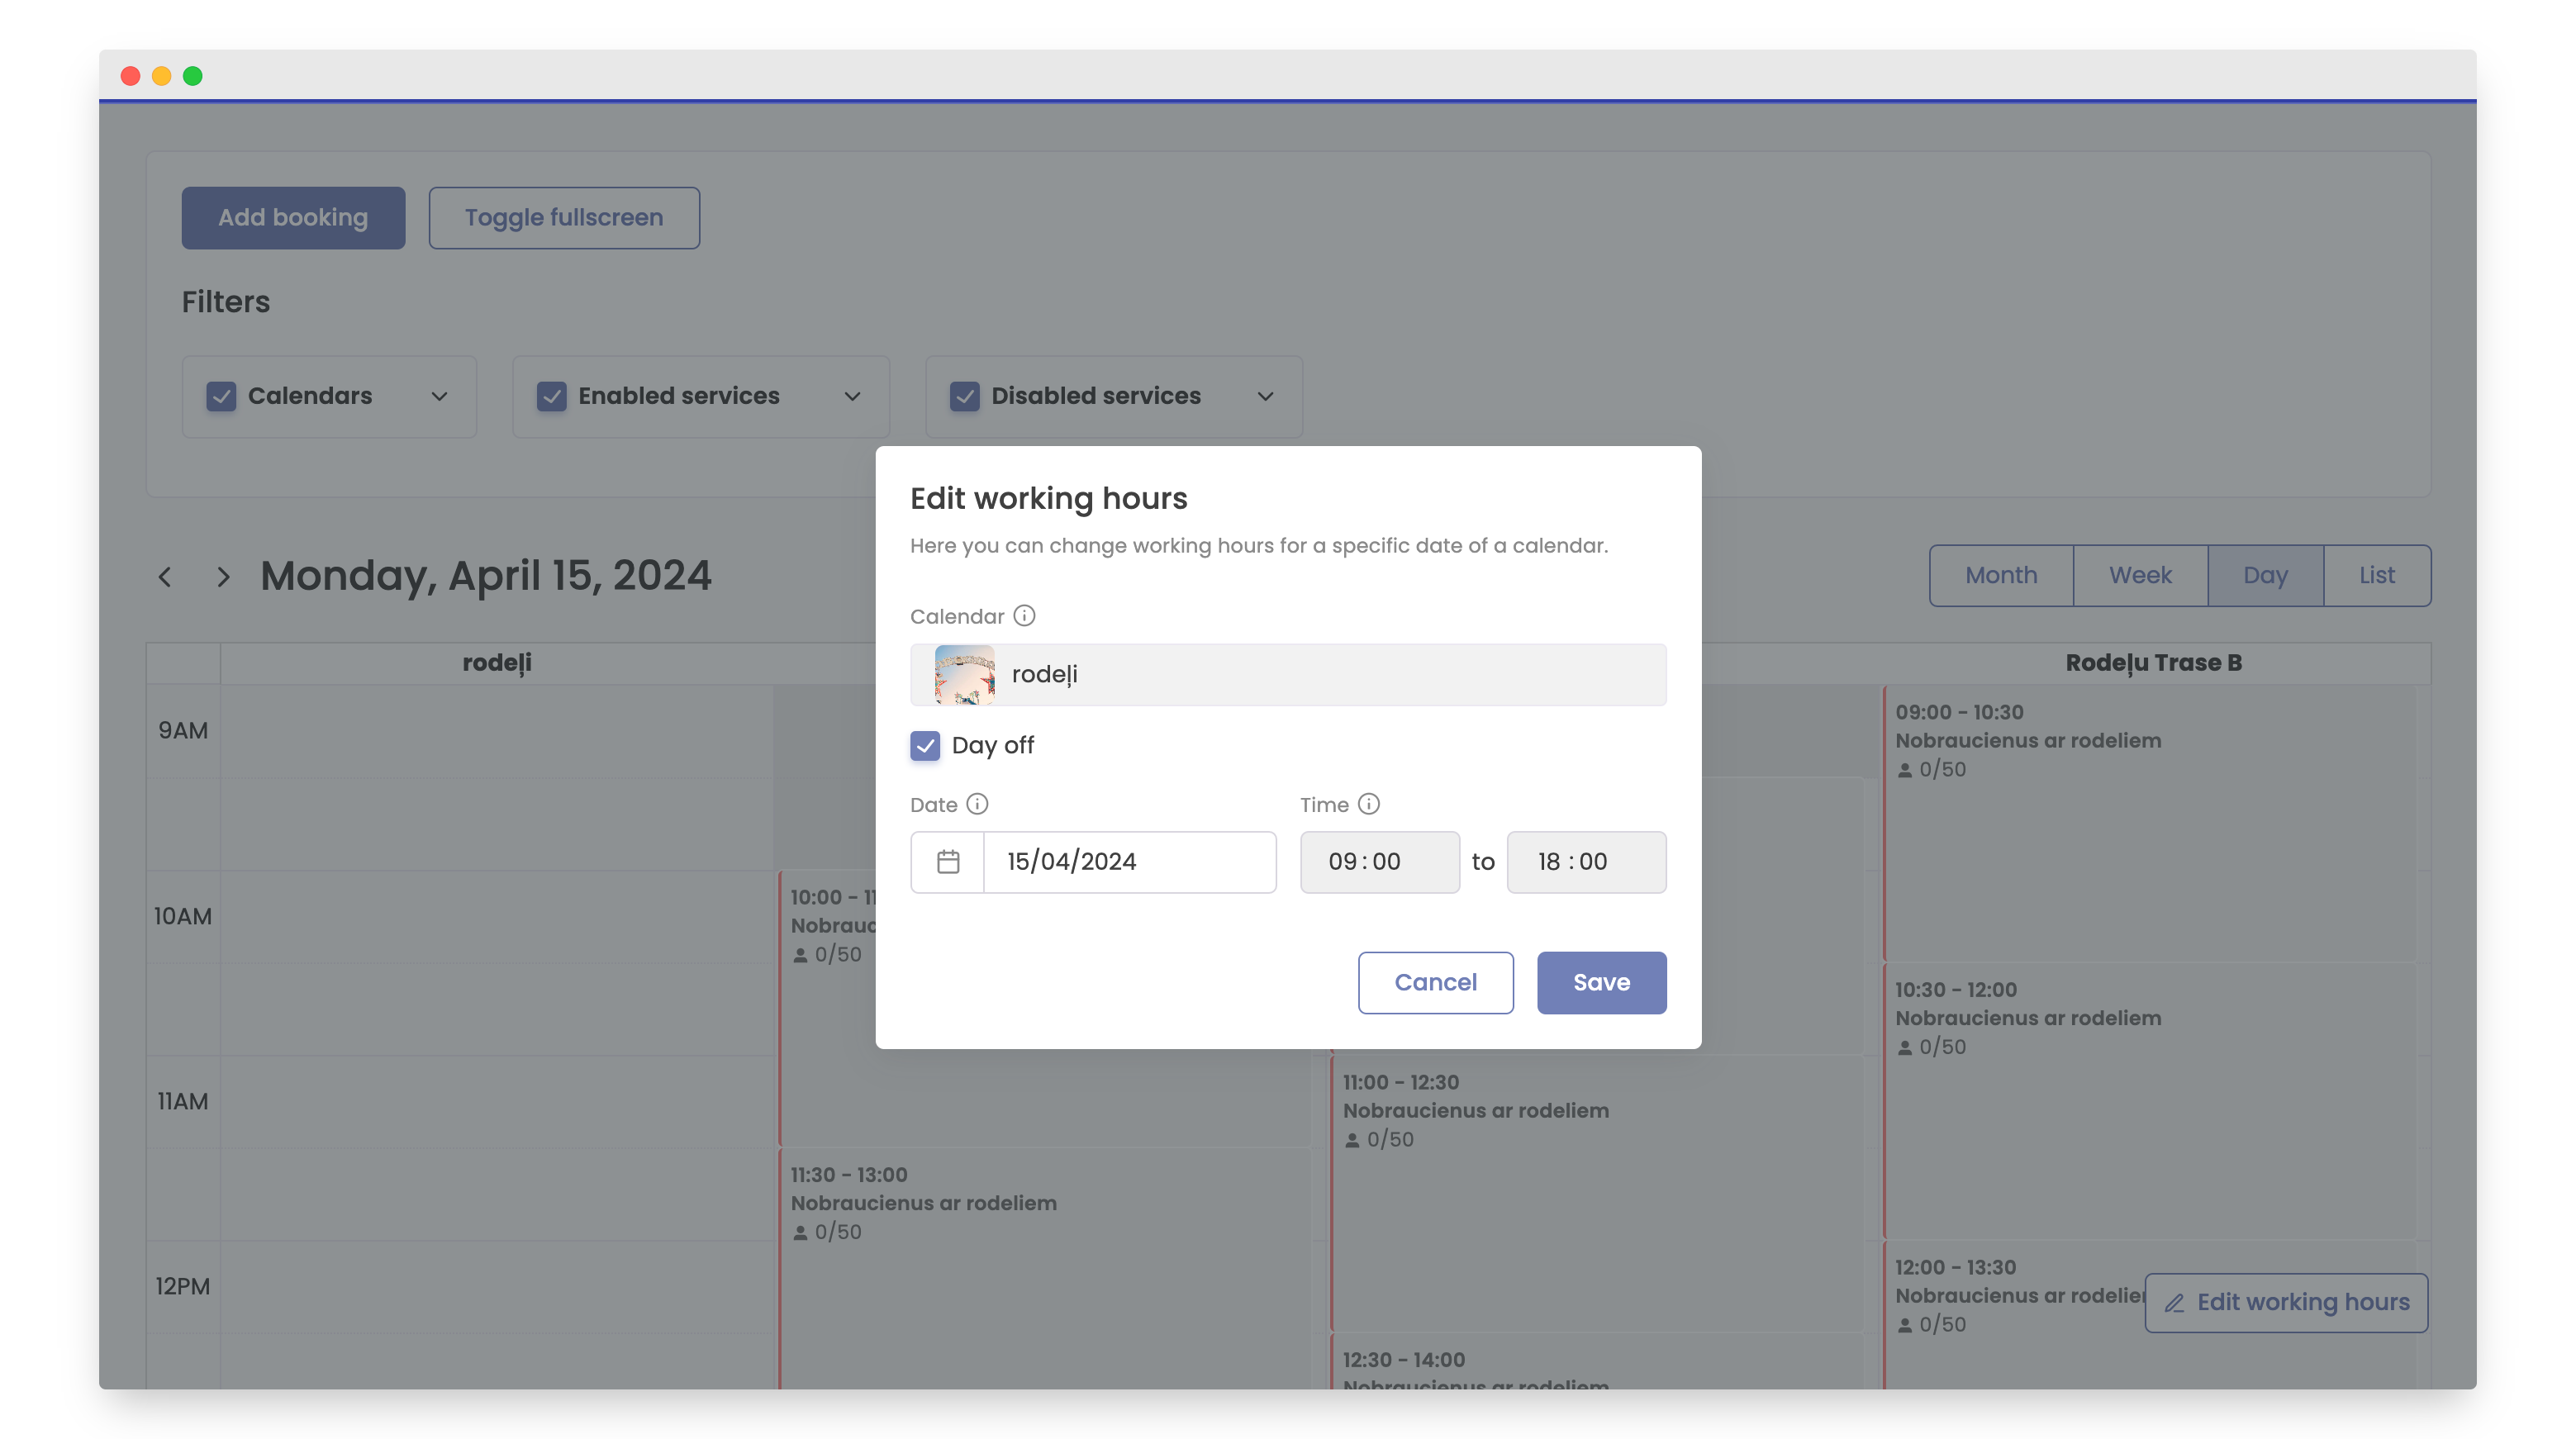Toggle the Calendars filter checkbox

tap(221, 396)
